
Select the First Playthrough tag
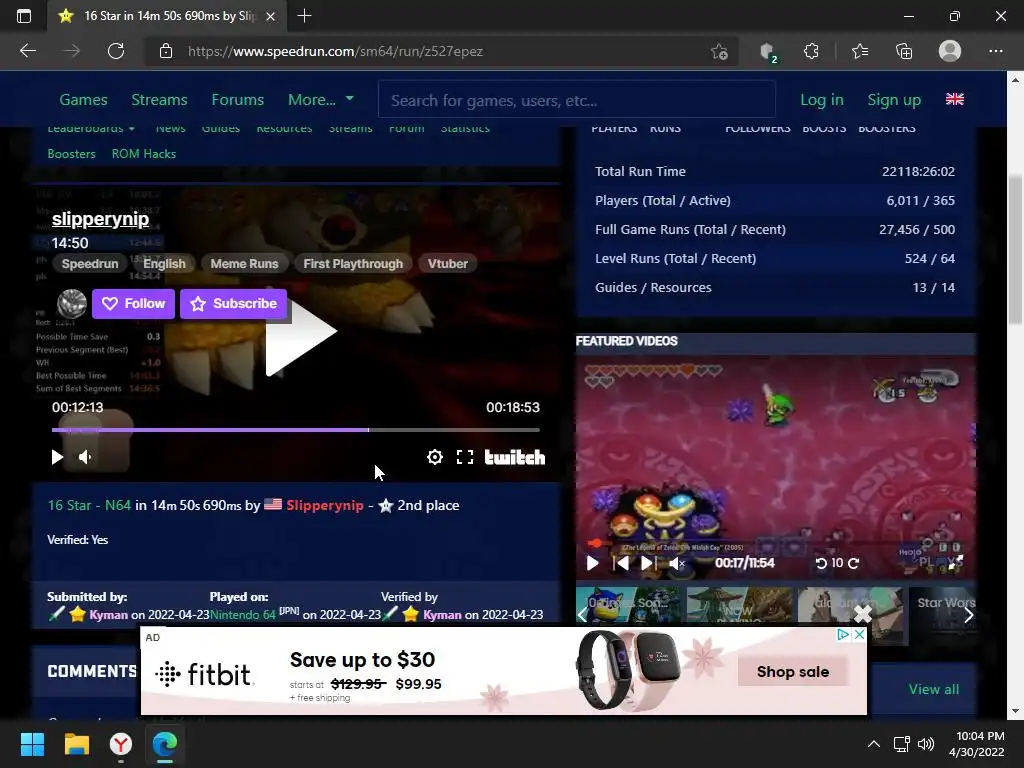point(353,264)
